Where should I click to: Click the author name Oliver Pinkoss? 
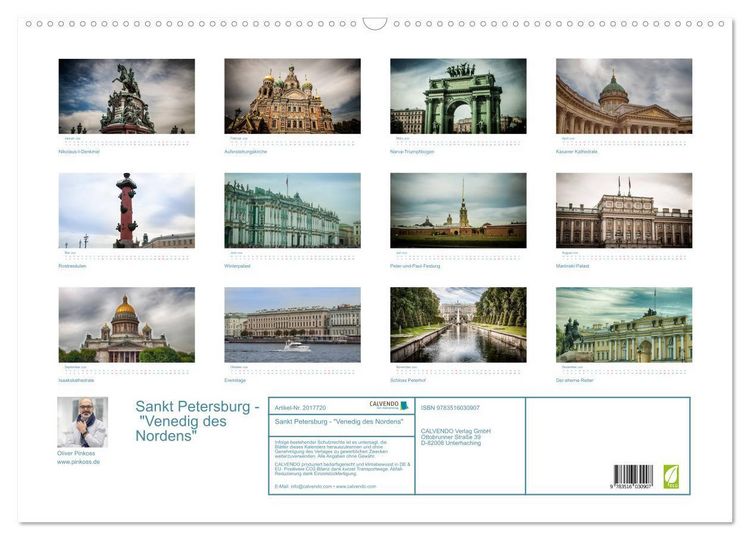[x=76, y=453]
